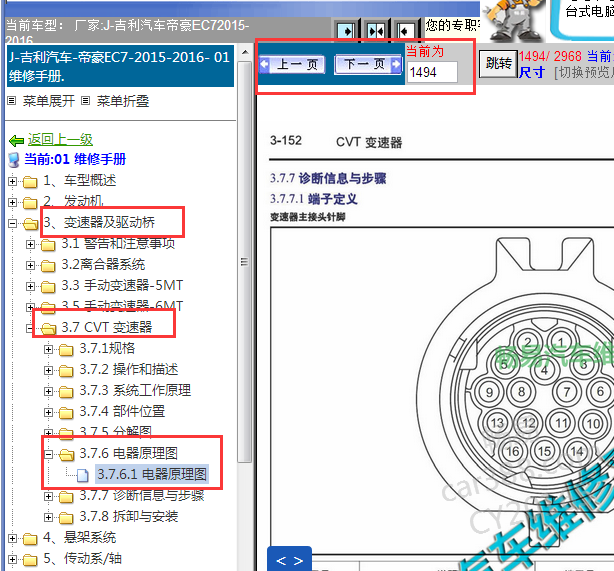The height and width of the screenshot is (571, 614).
Task: Click the collapse-both-sides arrows icon
Action: [376, 30]
